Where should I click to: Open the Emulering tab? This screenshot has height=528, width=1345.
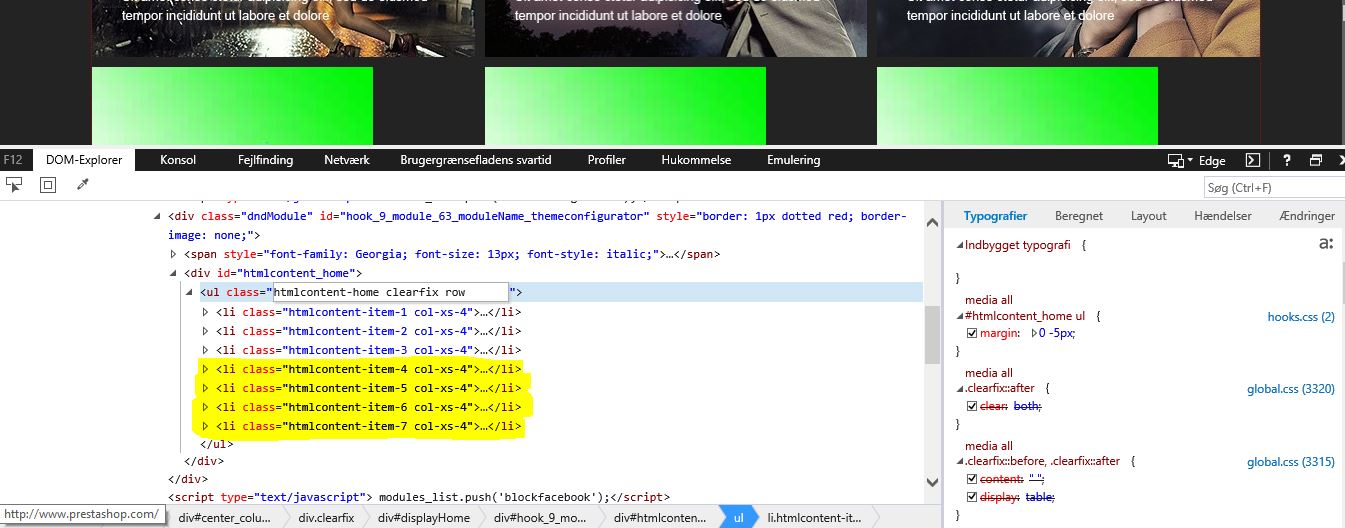[x=794, y=160]
